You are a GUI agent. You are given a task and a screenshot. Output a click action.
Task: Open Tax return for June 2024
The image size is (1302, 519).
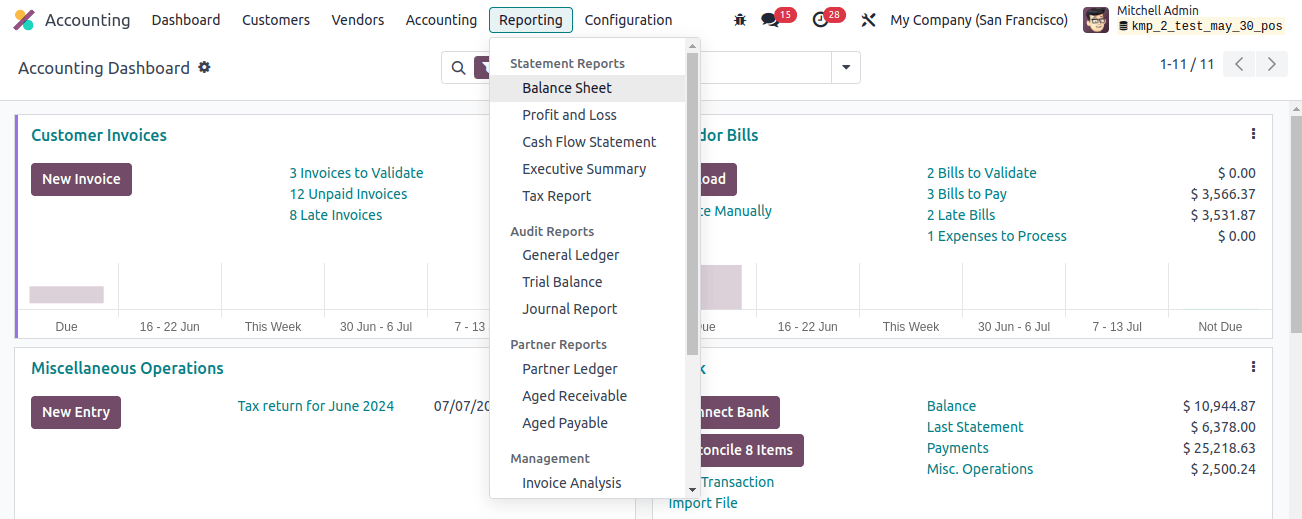pyautogui.click(x=315, y=406)
